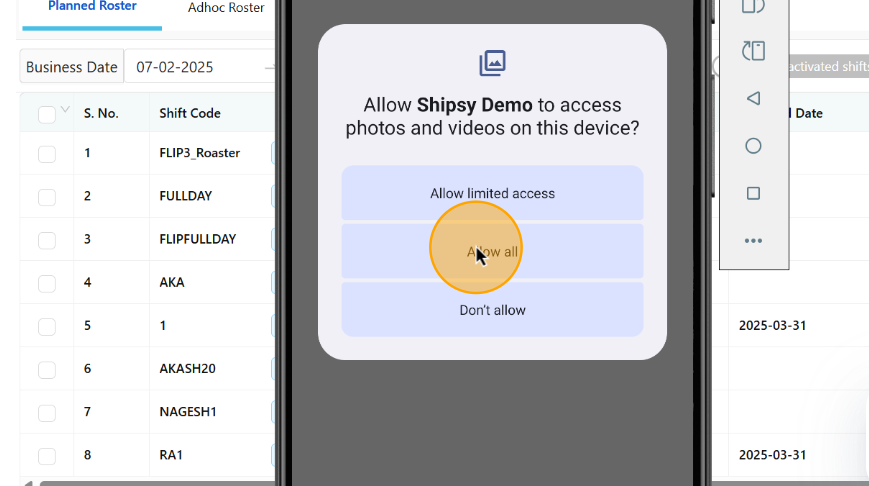Image resolution: width=869 pixels, height=486 pixels.
Task: Click RA1 shift code cell
Action: [x=171, y=455]
